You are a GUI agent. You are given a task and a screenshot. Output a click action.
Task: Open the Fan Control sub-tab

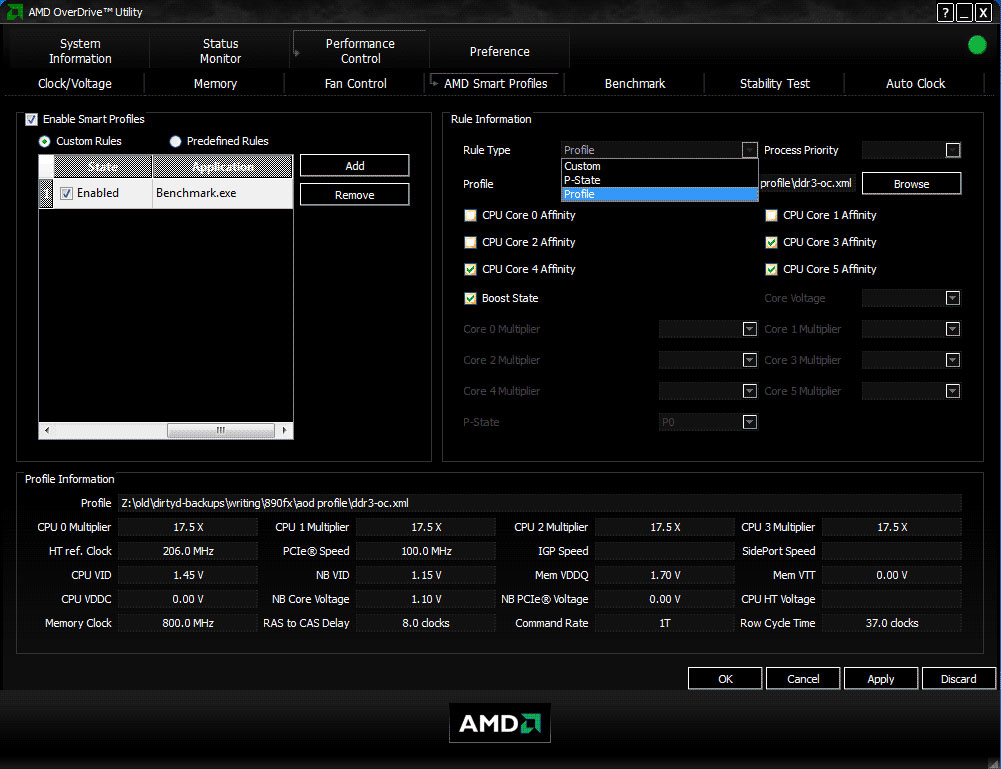point(356,84)
